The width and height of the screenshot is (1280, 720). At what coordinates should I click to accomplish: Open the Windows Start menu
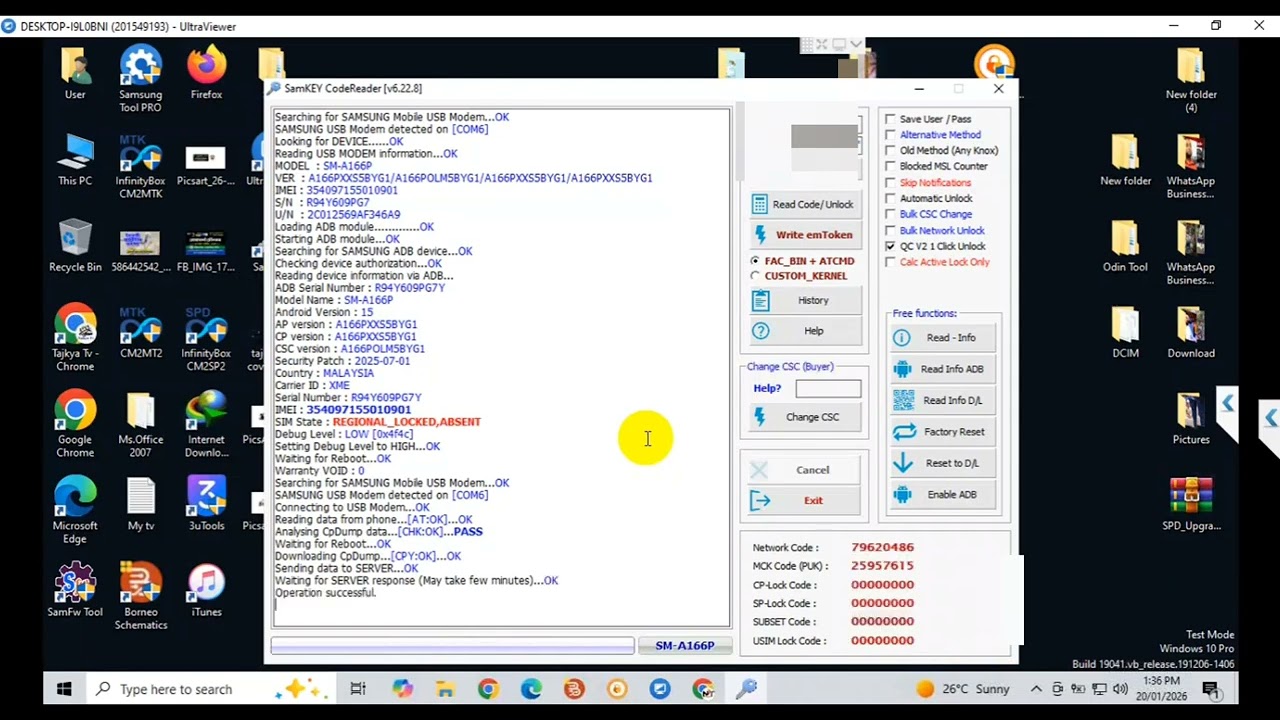64,689
